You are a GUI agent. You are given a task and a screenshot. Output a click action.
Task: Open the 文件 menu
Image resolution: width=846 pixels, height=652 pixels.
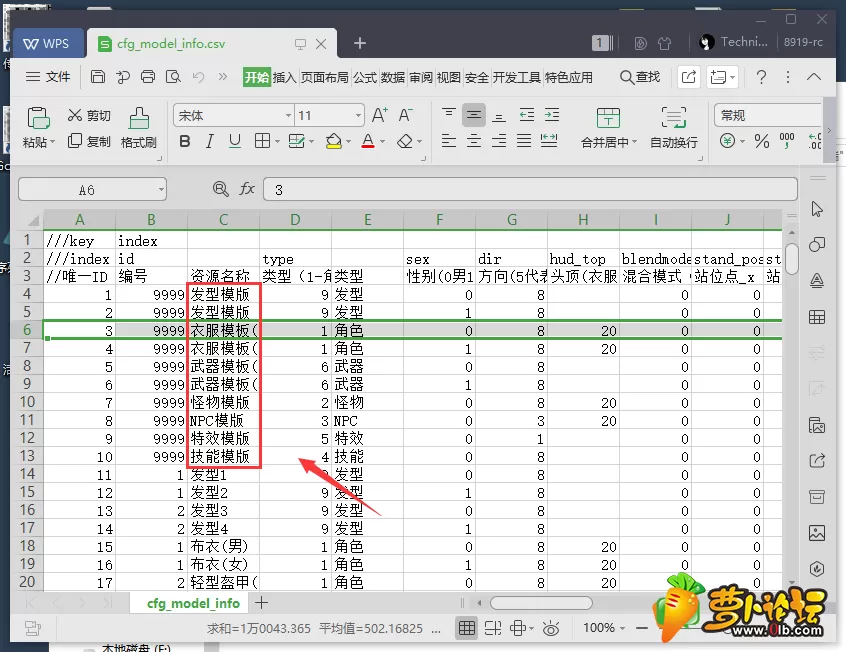48,77
